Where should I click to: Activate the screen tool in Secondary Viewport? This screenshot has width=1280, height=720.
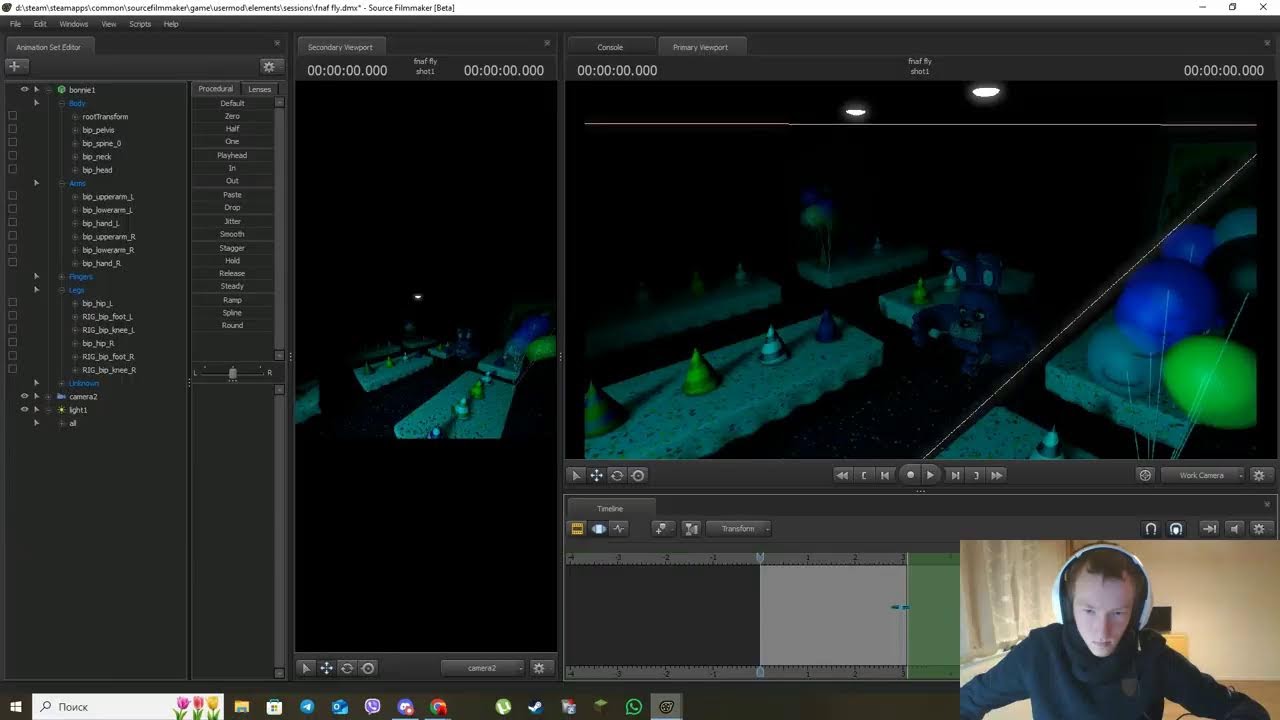(x=368, y=668)
